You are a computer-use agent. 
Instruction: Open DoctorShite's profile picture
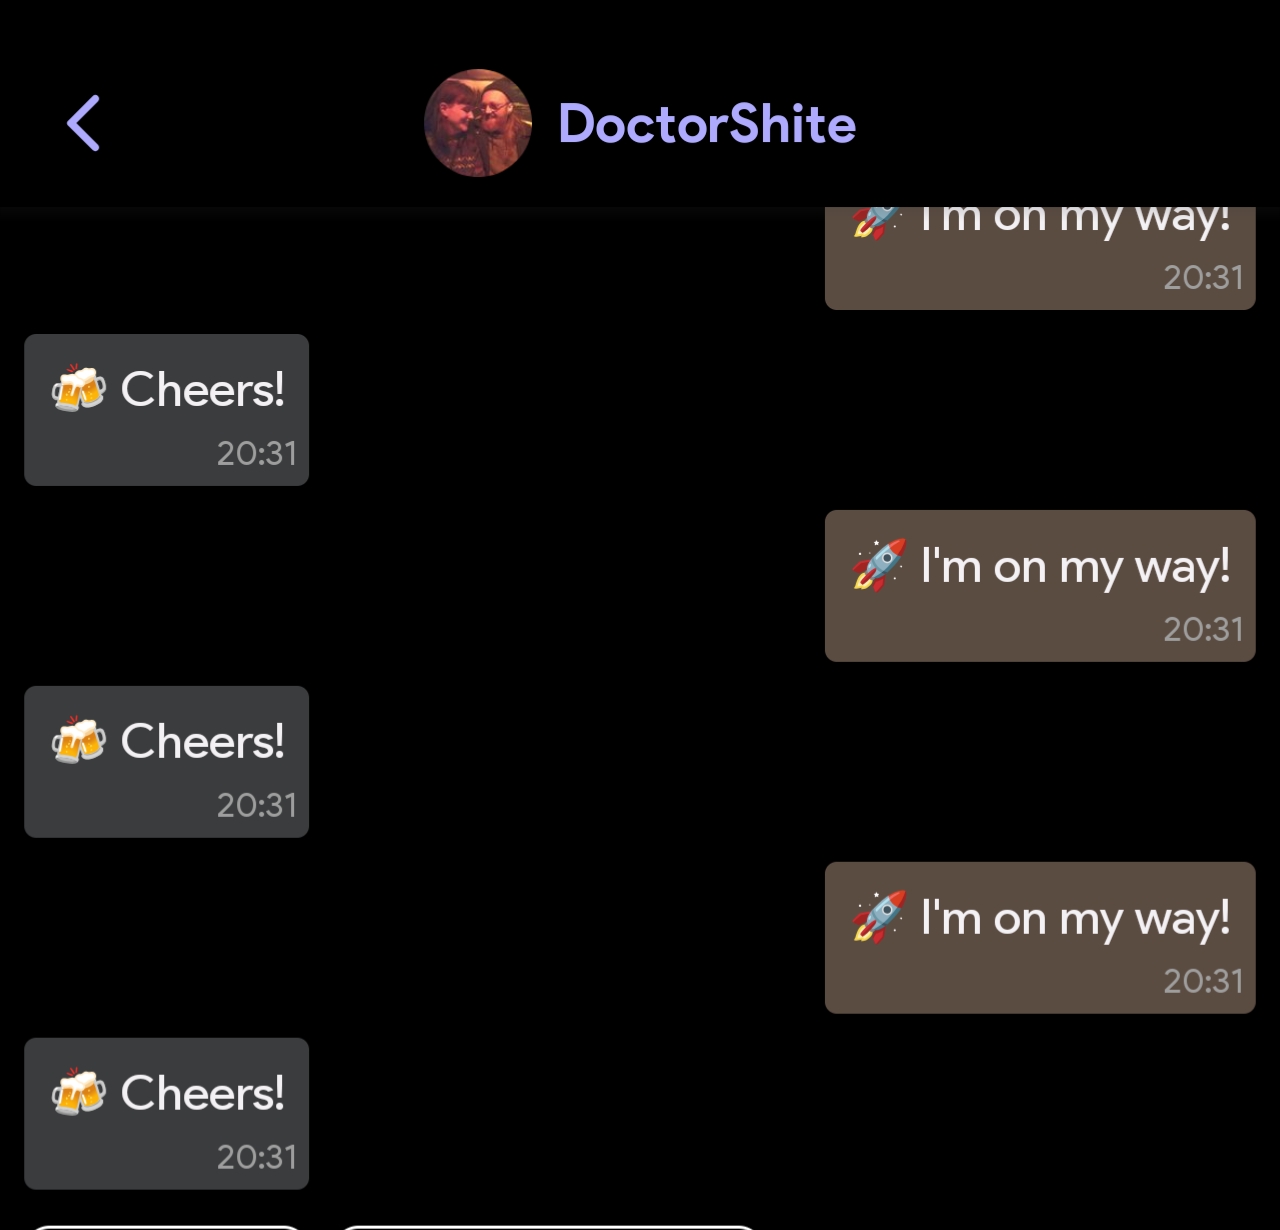click(x=478, y=123)
